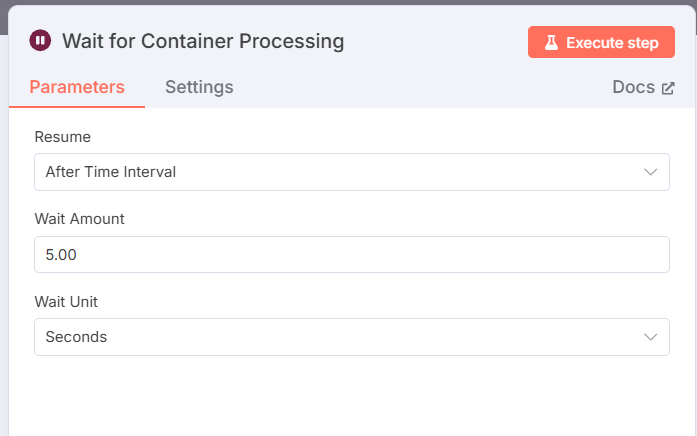Click the dimmed backdrop above the panel

pos(348,2)
